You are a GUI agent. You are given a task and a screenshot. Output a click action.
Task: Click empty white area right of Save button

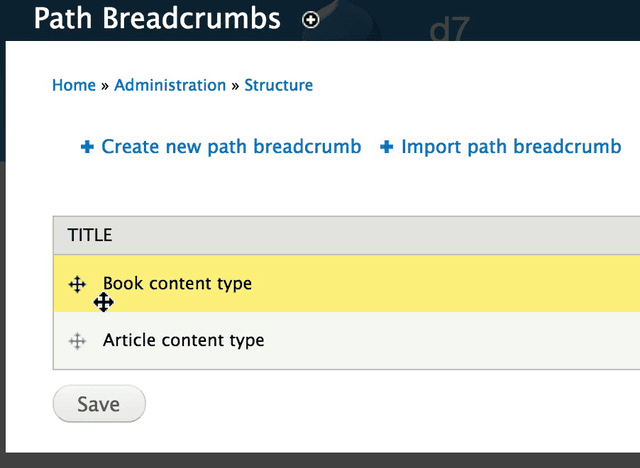click(350, 404)
